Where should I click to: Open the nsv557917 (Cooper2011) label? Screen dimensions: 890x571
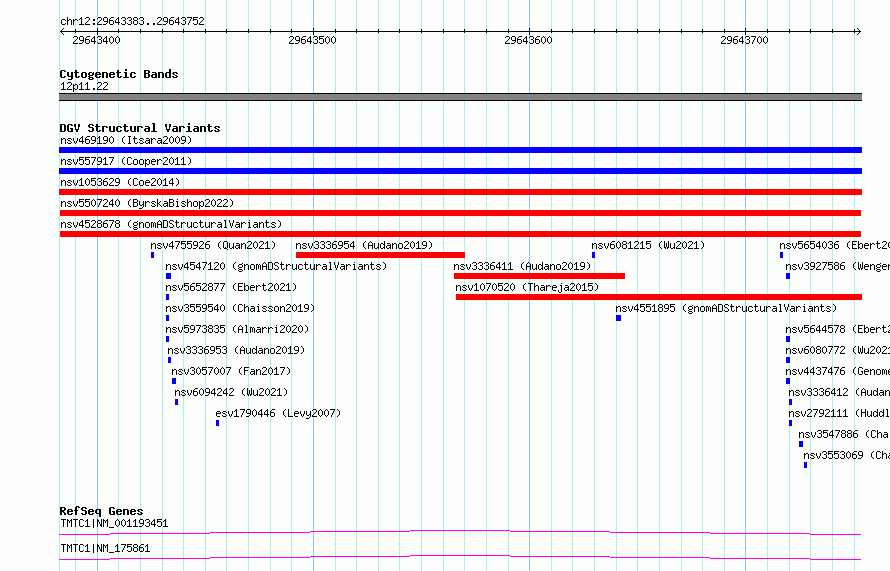(126, 161)
